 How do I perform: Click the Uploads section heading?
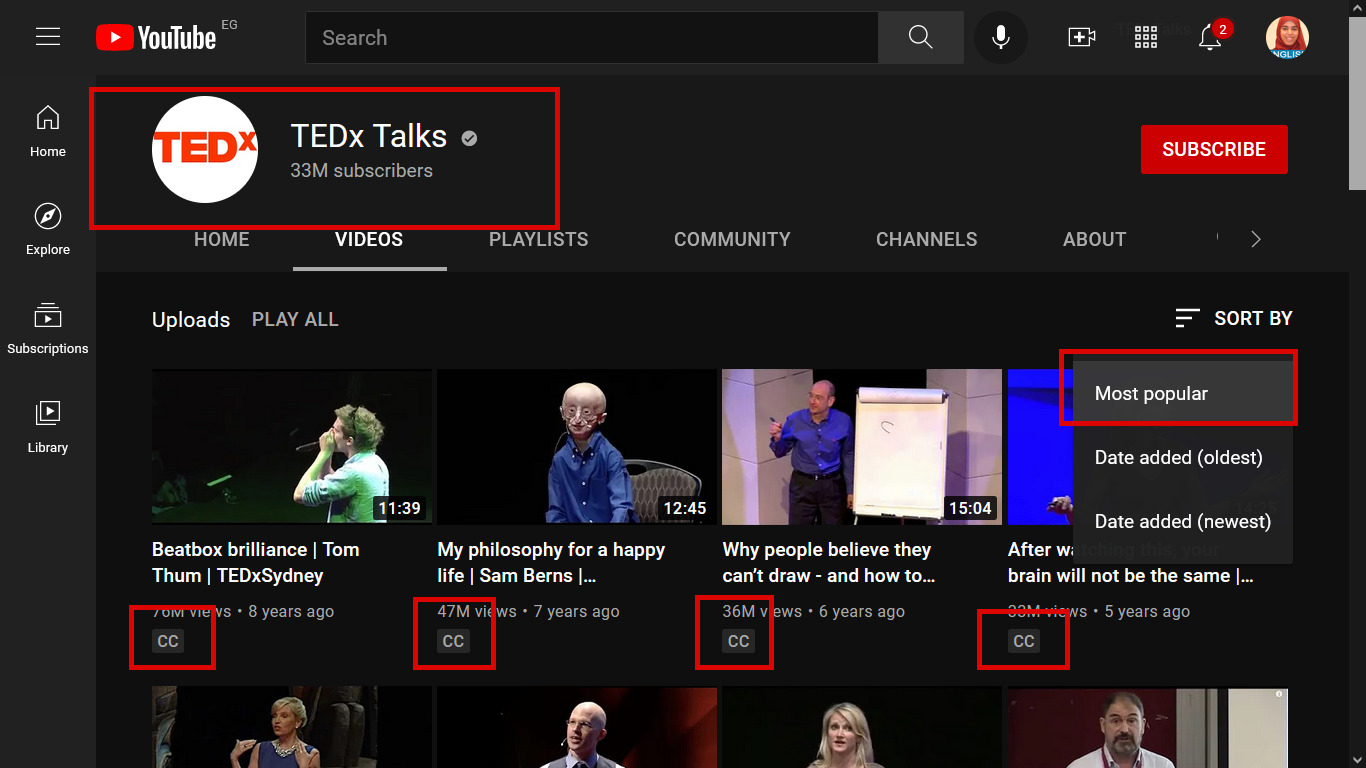click(x=191, y=320)
